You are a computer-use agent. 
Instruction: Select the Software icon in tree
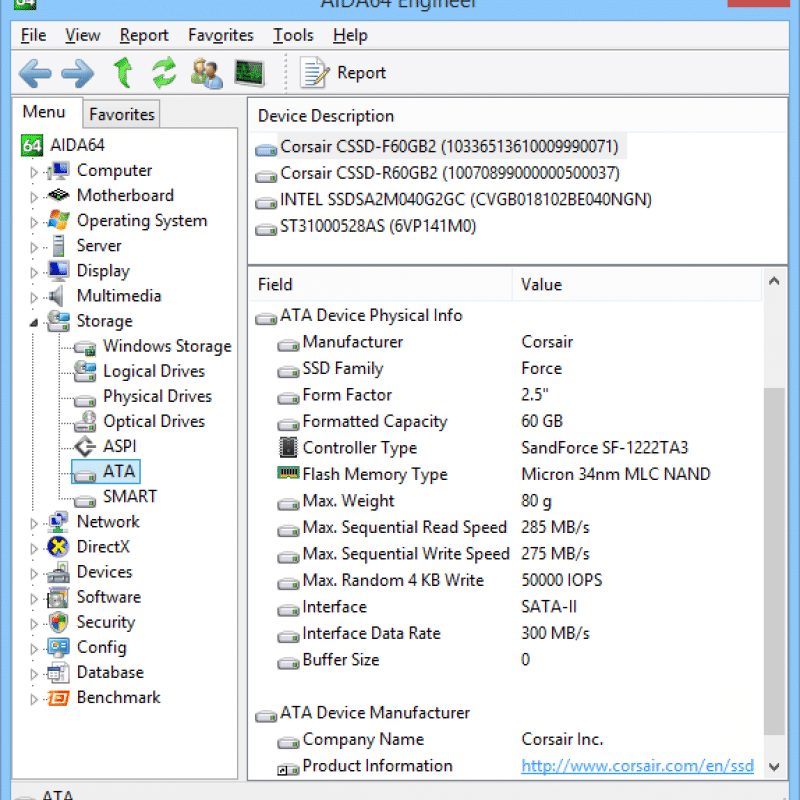(x=58, y=597)
